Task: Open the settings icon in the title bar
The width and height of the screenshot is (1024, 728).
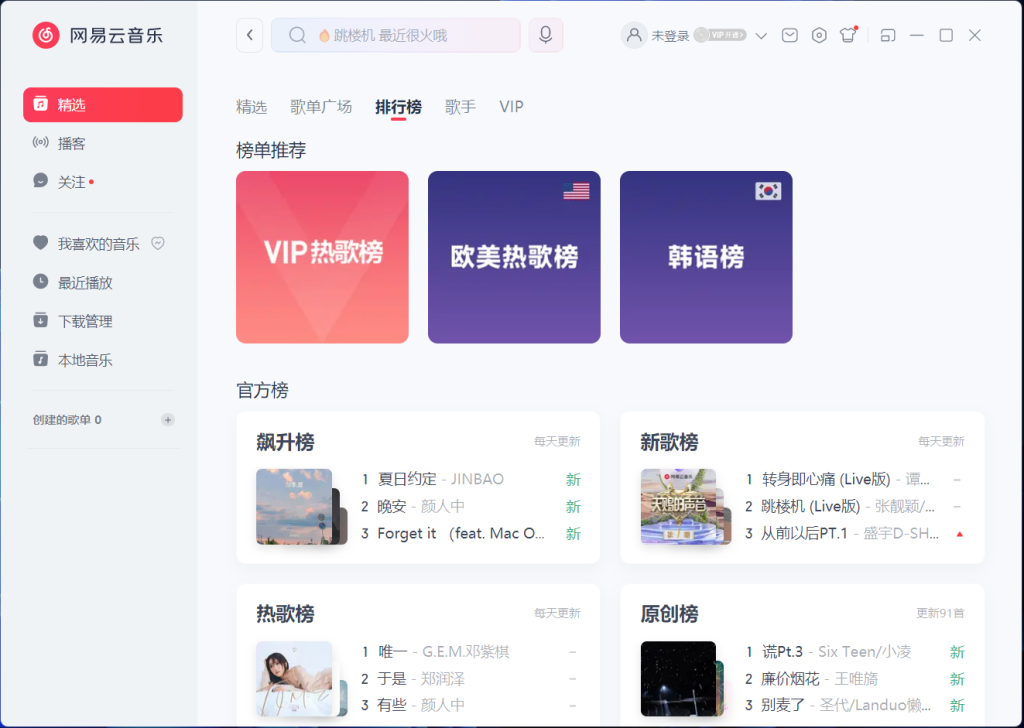Action: point(818,34)
